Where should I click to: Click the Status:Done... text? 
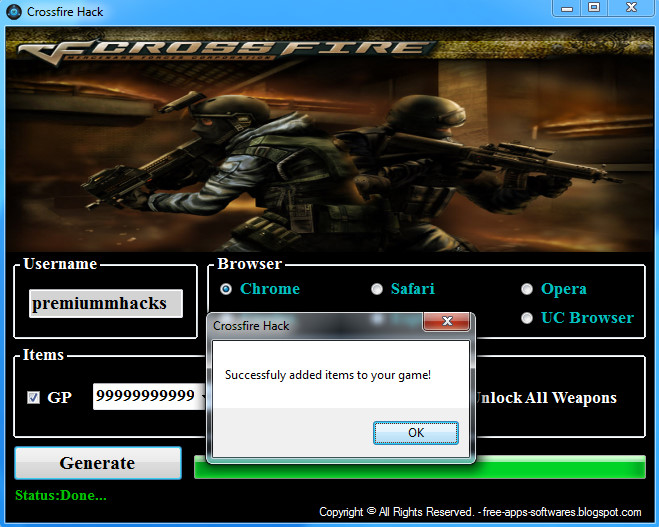[x=61, y=495]
